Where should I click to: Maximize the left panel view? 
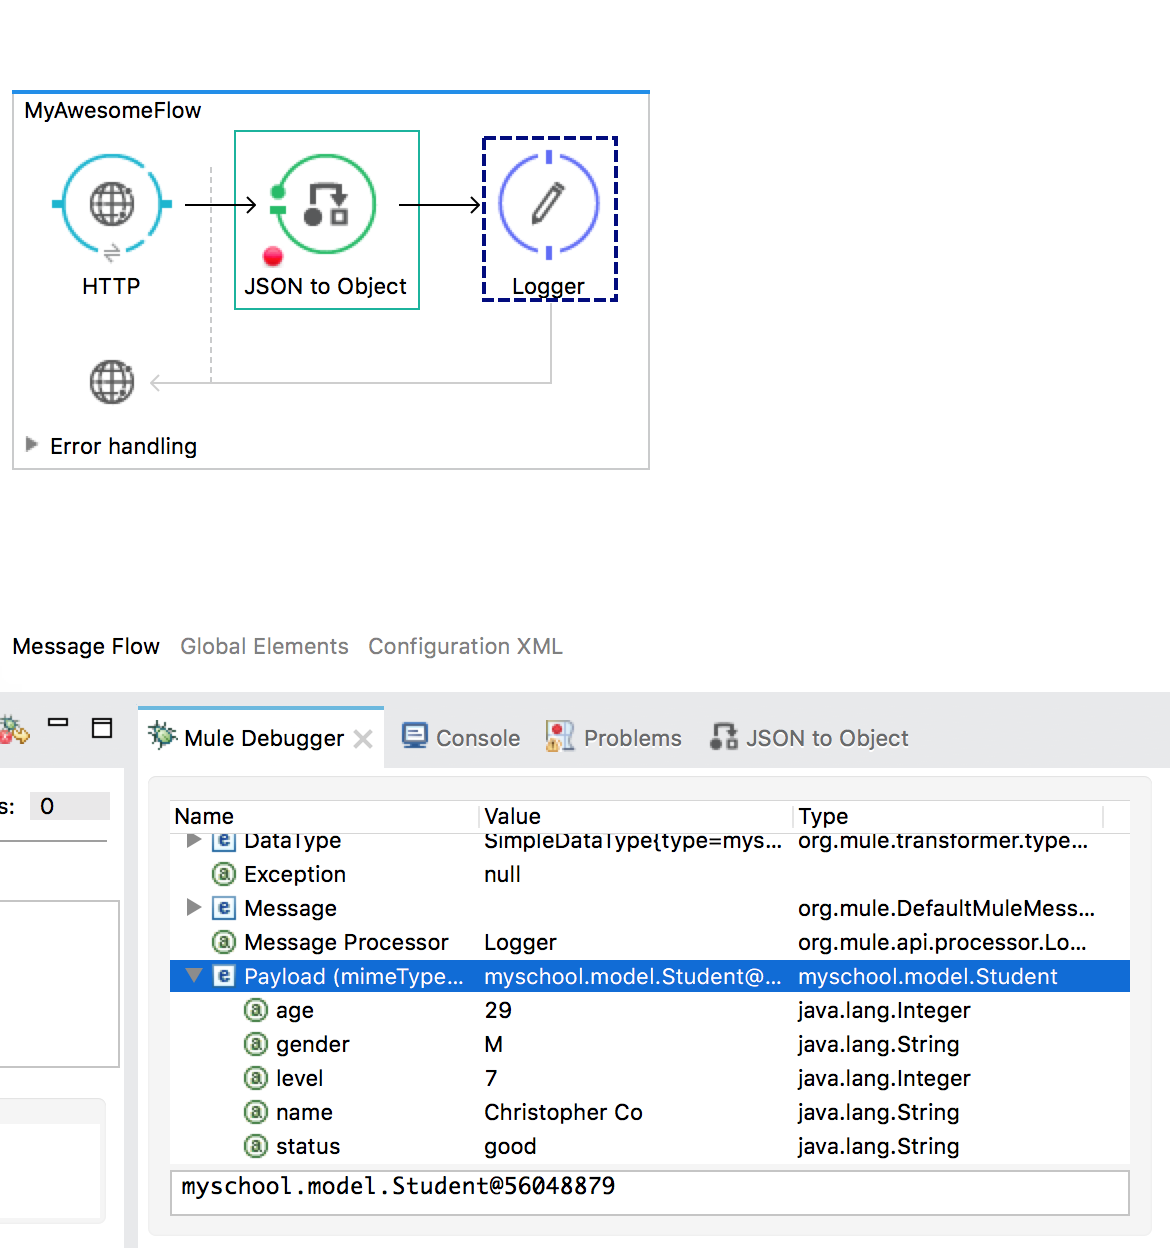click(102, 728)
